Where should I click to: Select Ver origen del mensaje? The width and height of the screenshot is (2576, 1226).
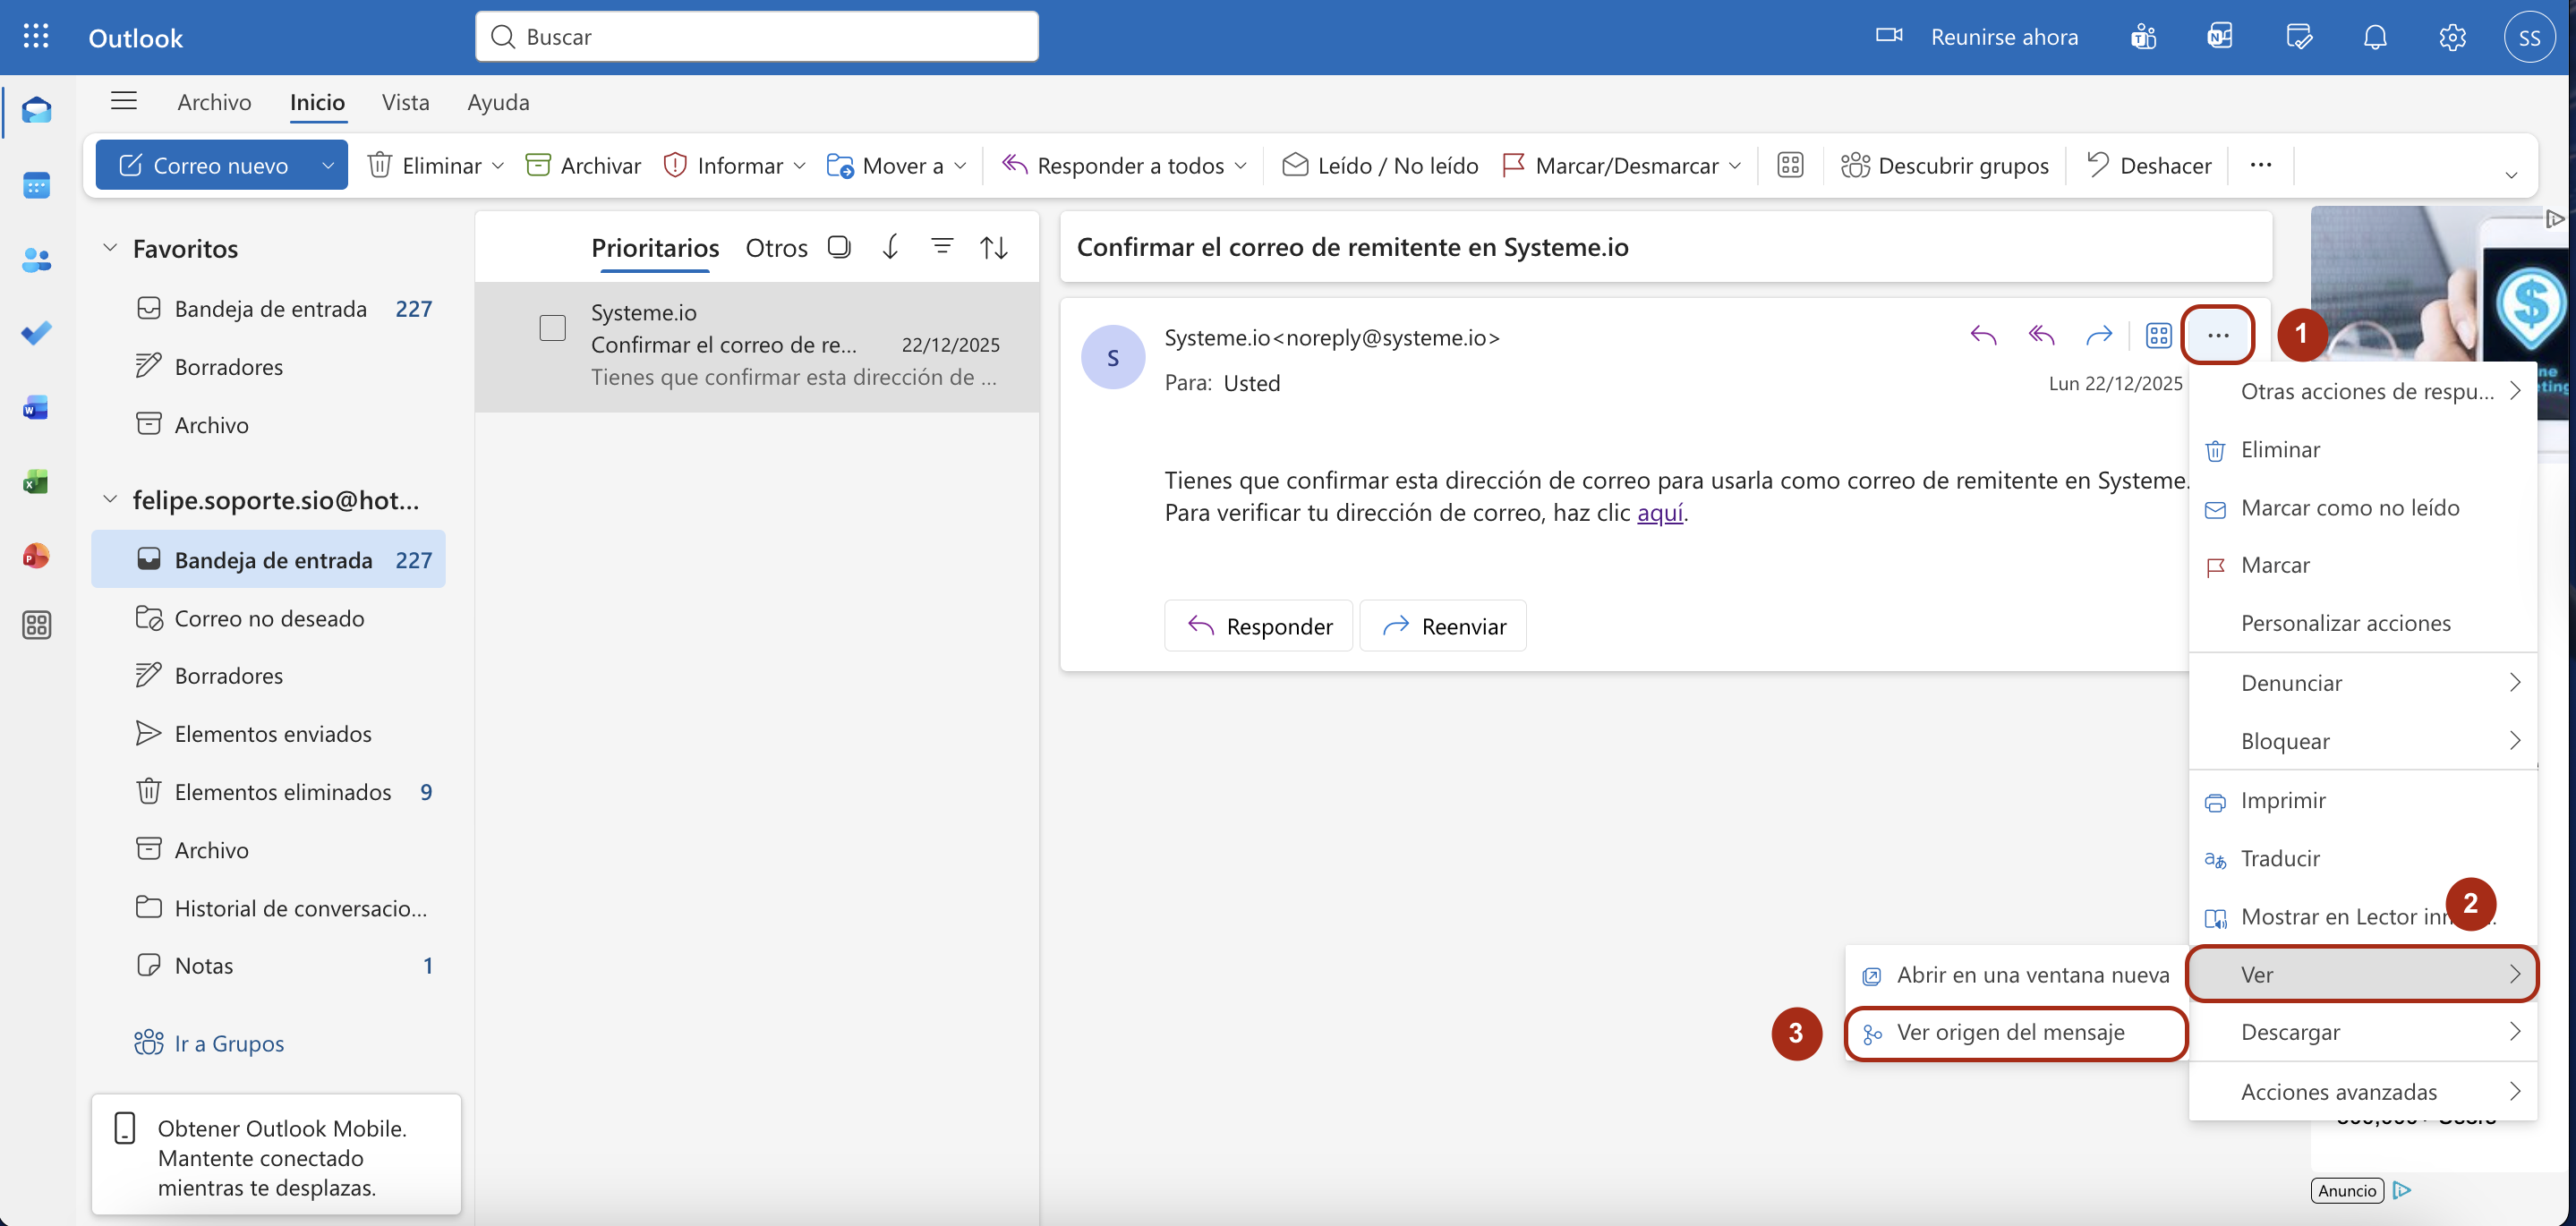point(2011,1032)
